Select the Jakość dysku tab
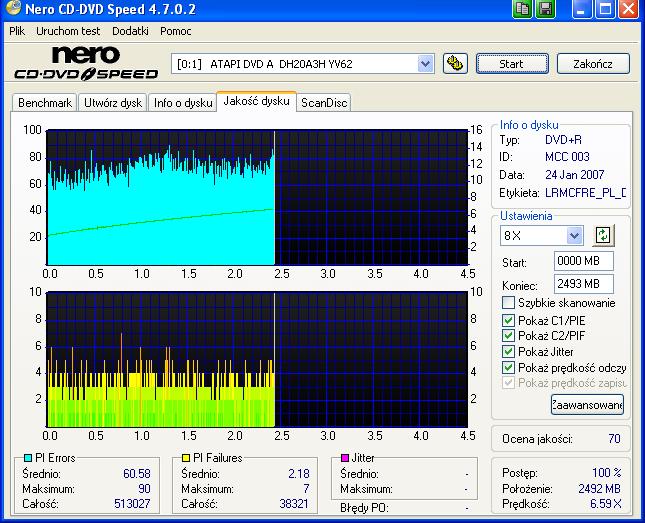Image resolution: width=645 pixels, height=523 pixels. click(256, 101)
